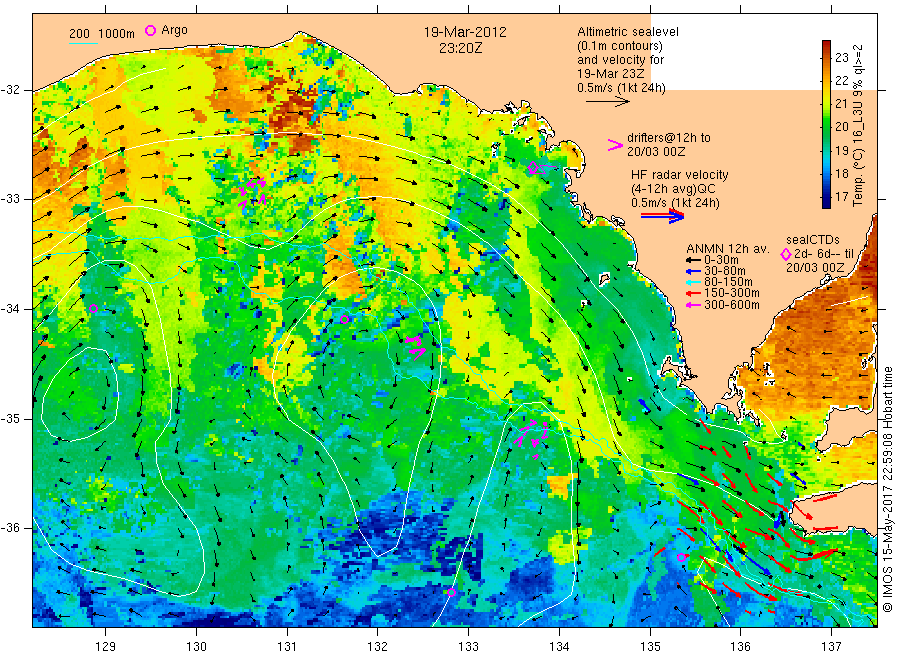This screenshot has width=900, height=660.
Task: Click the 'HF radar velocity' legend text
Action: point(680,174)
